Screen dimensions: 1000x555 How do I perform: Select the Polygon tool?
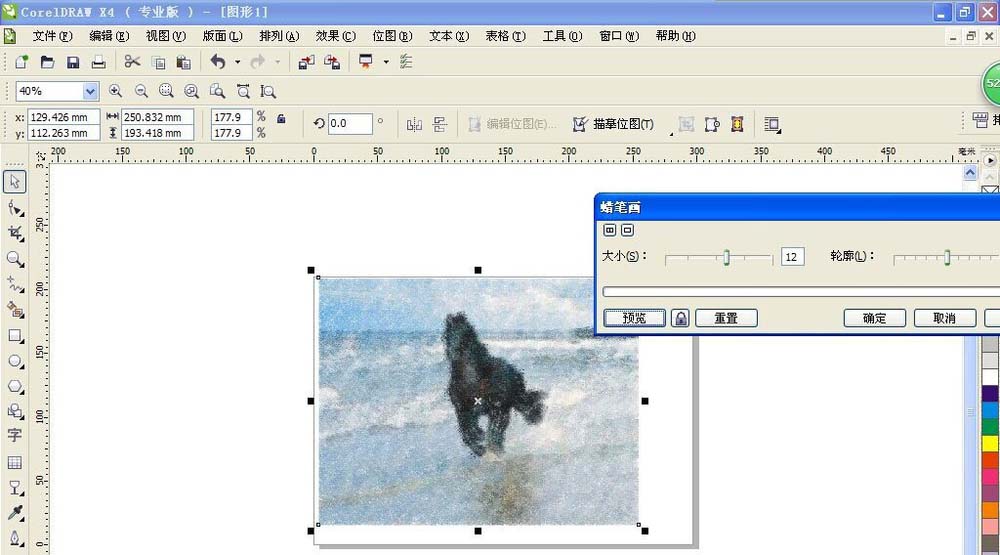tap(15, 387)
